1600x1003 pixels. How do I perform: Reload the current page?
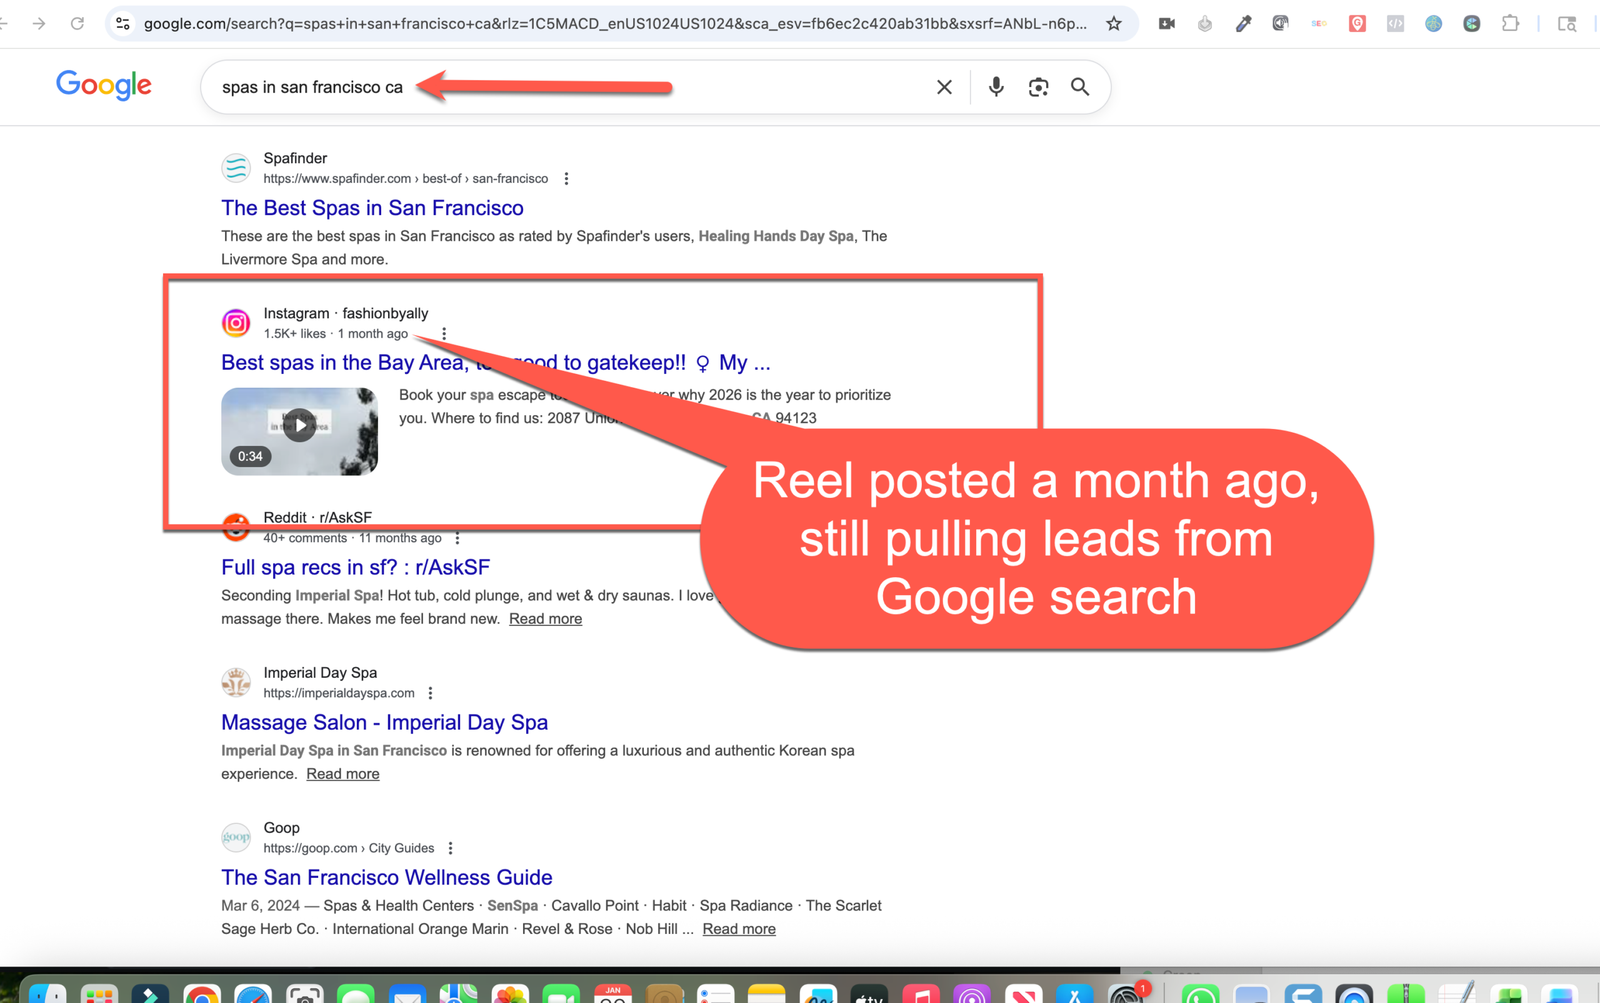[x=77, y=24]
